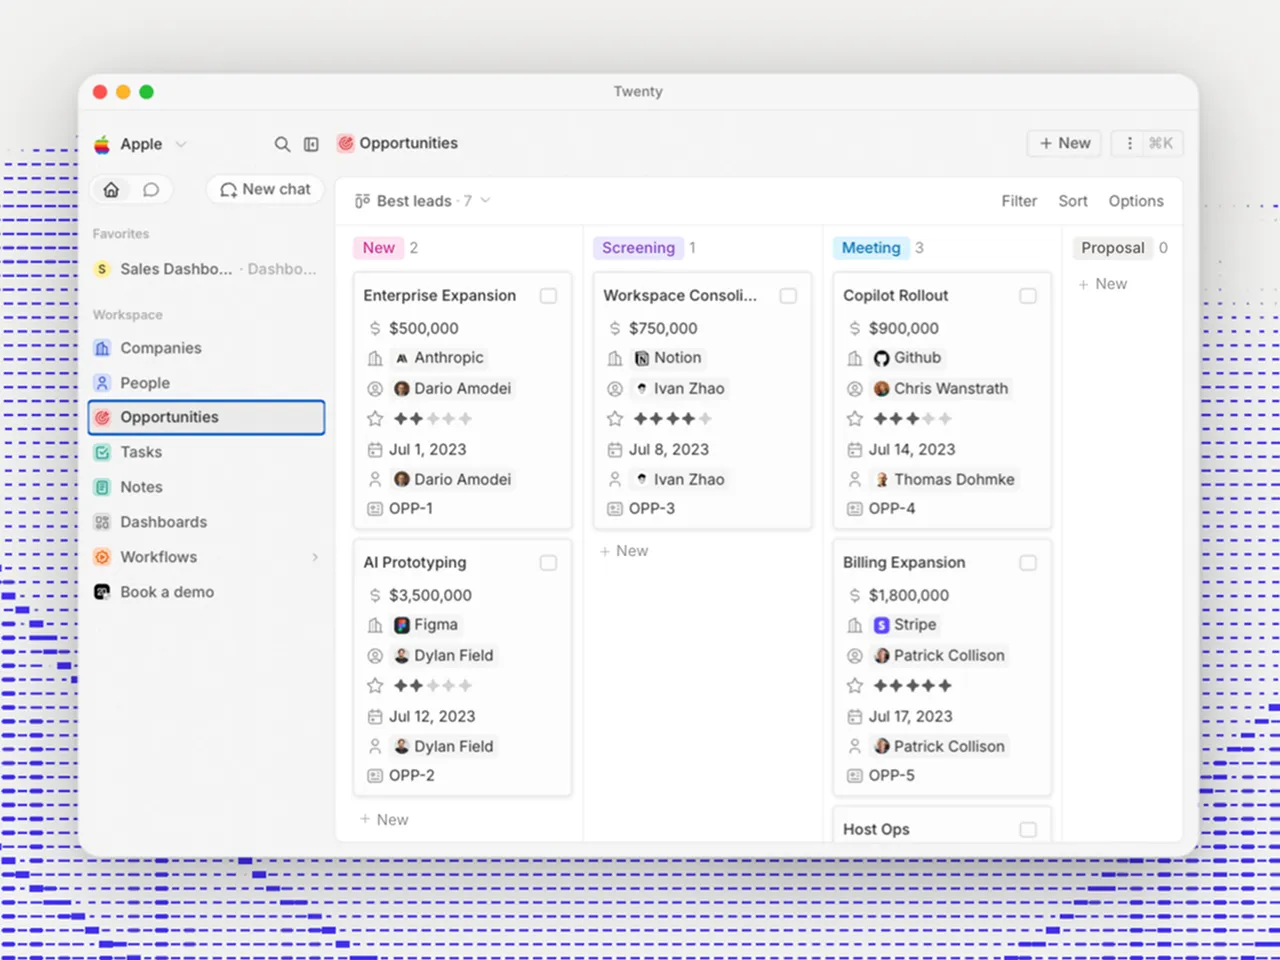Screen dimensions: 1280x960
Task: Open Dashboards in the sidebar
Action: coord(207,522)
